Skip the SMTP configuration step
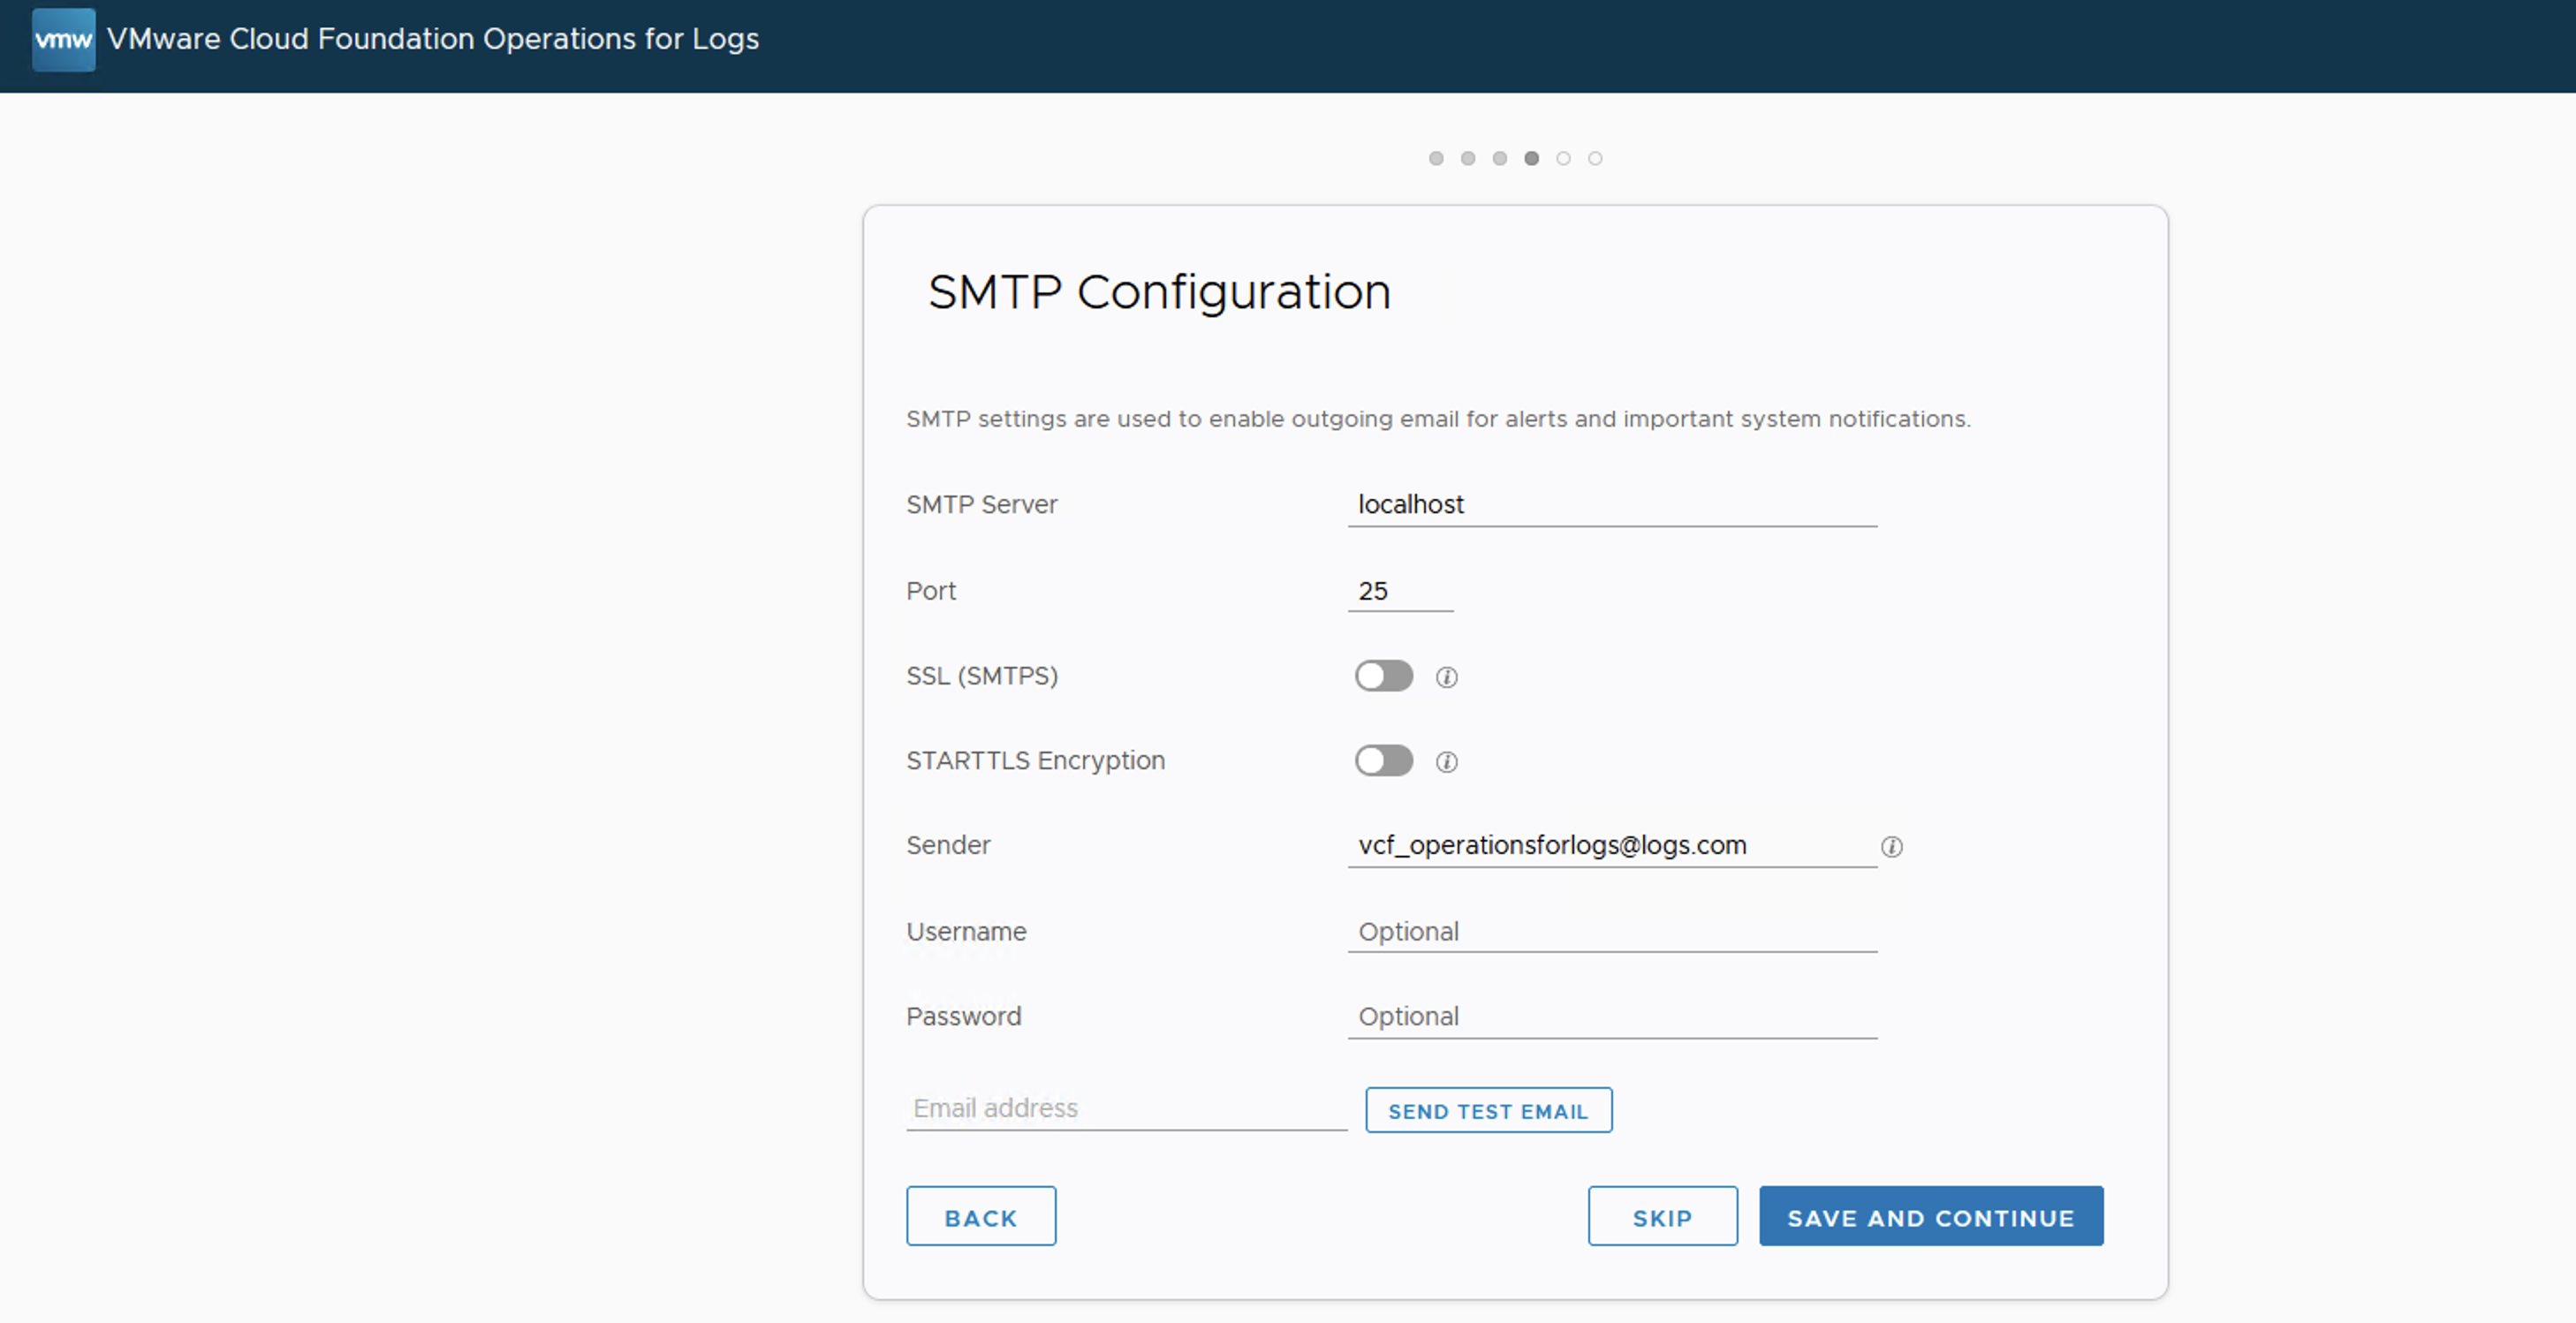 [1662, 1216]
